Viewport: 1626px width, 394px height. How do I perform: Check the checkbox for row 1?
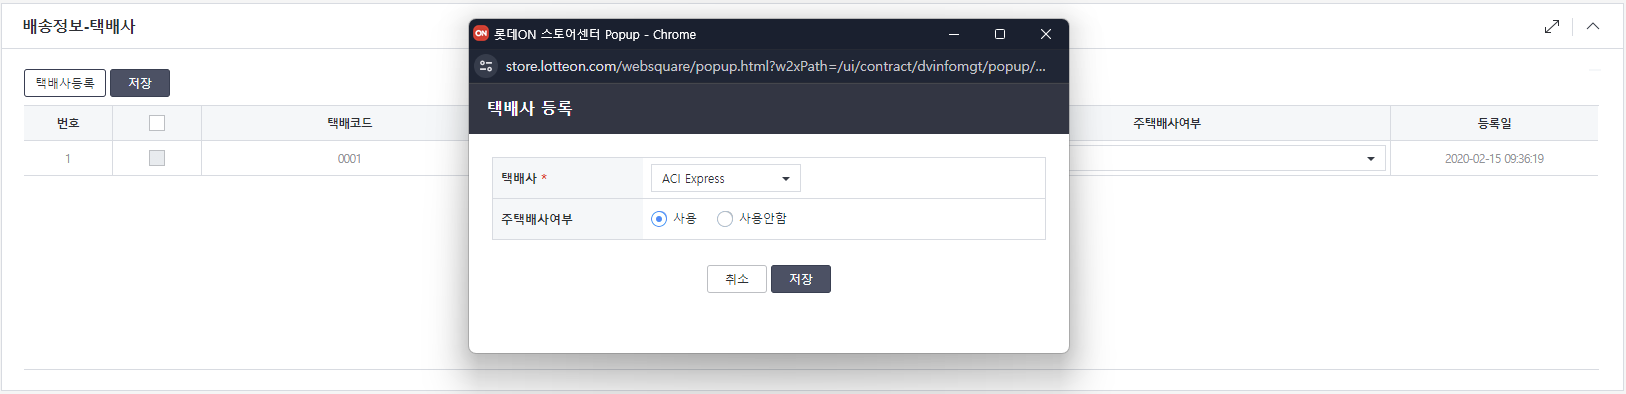[x=157, y=158]
